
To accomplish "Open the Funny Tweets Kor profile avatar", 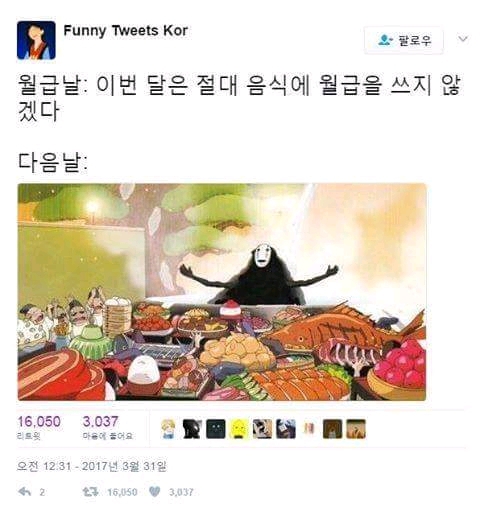I will click(36, 40).
